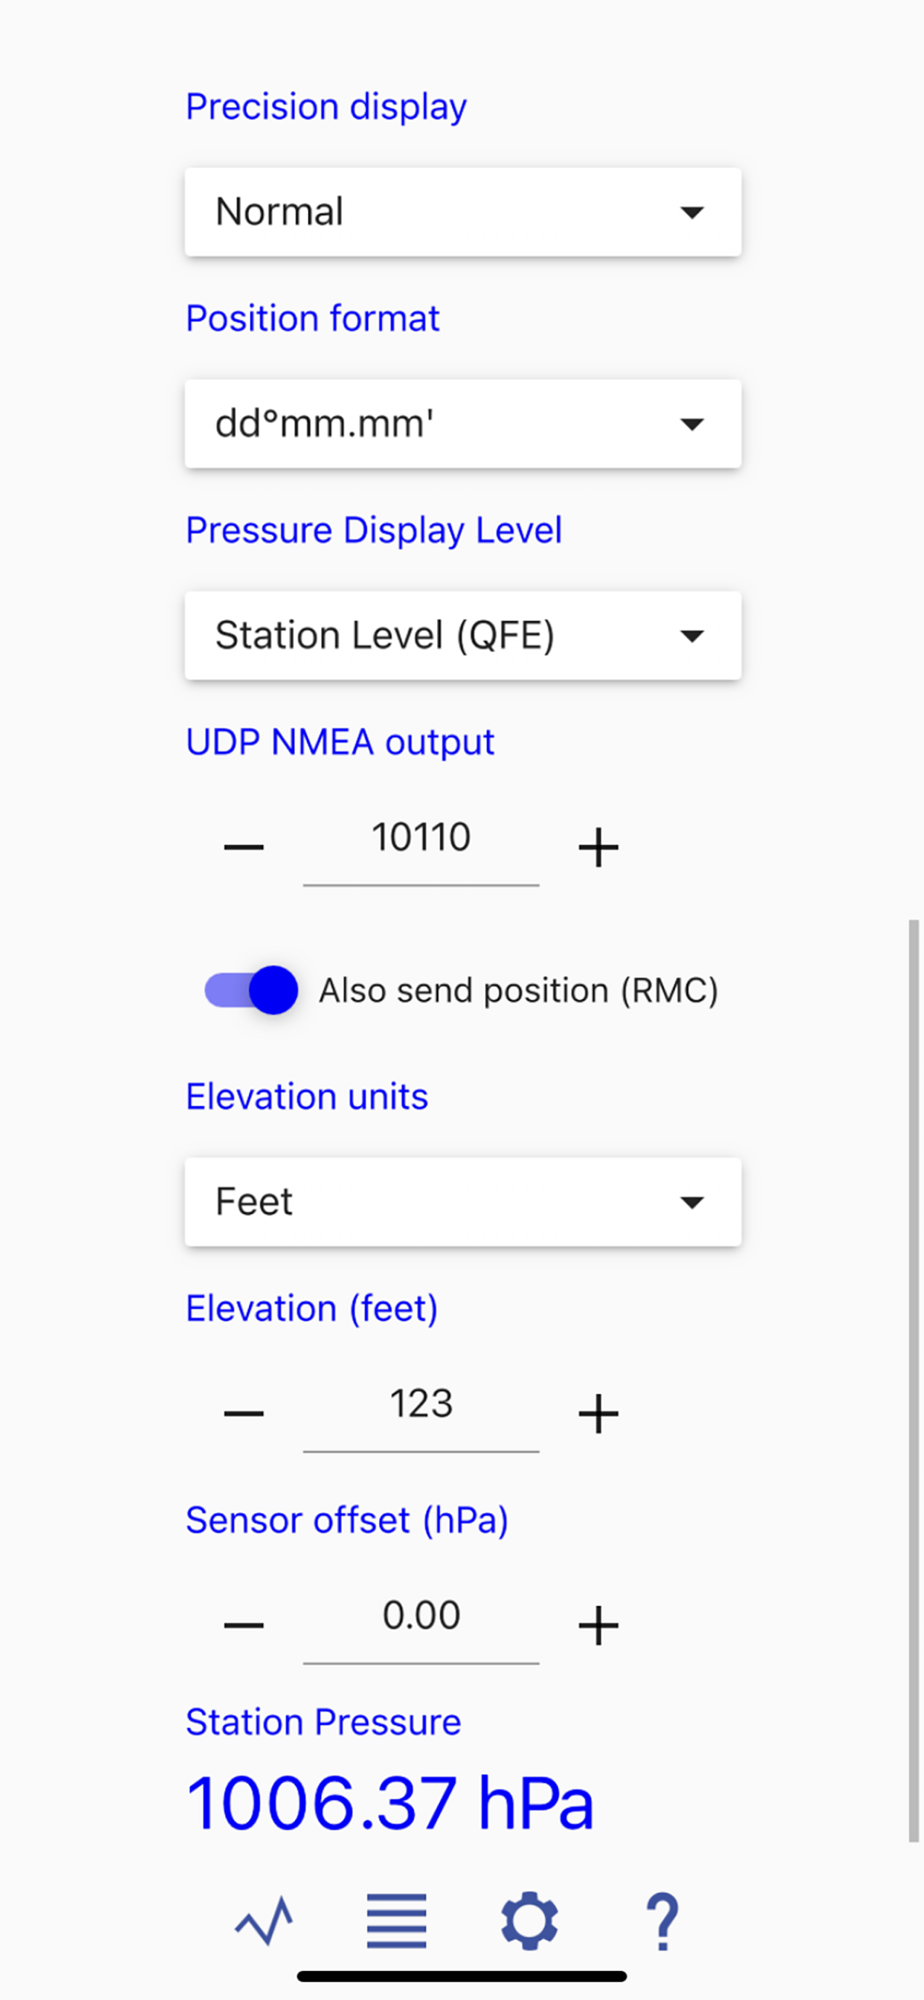Increase the sensor offset value
Screen dimensions: 924x2000
coord(598,1626)
